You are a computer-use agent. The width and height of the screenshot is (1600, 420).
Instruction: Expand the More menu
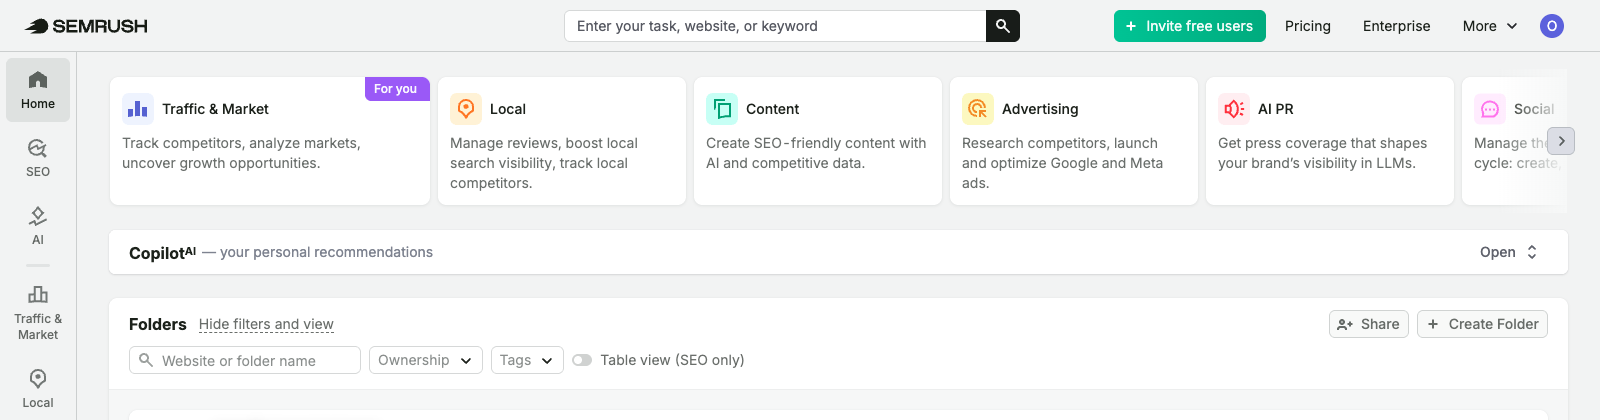point(1490,26)
